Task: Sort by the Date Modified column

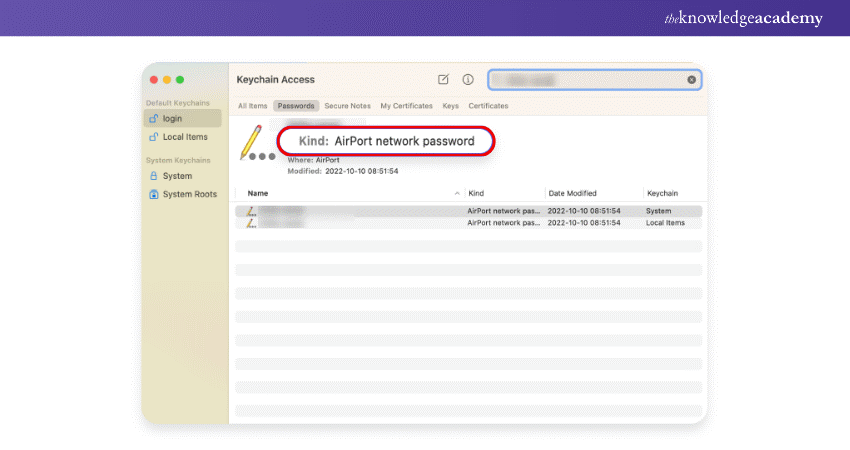Action: (x=572, y=193)
